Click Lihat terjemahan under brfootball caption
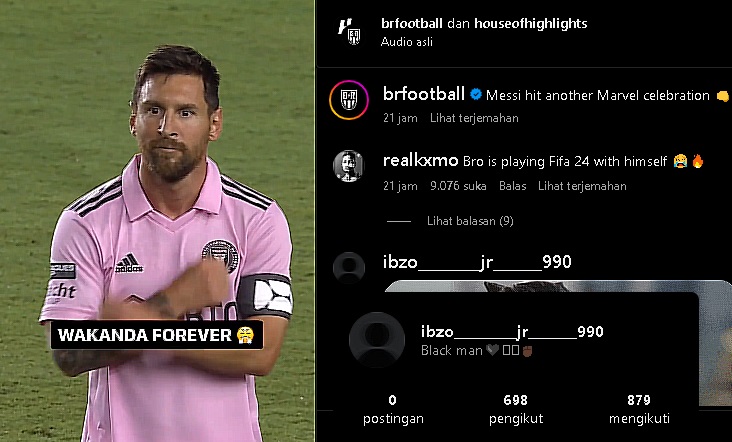This screenshot has width=732, height=442. point(474,118)
